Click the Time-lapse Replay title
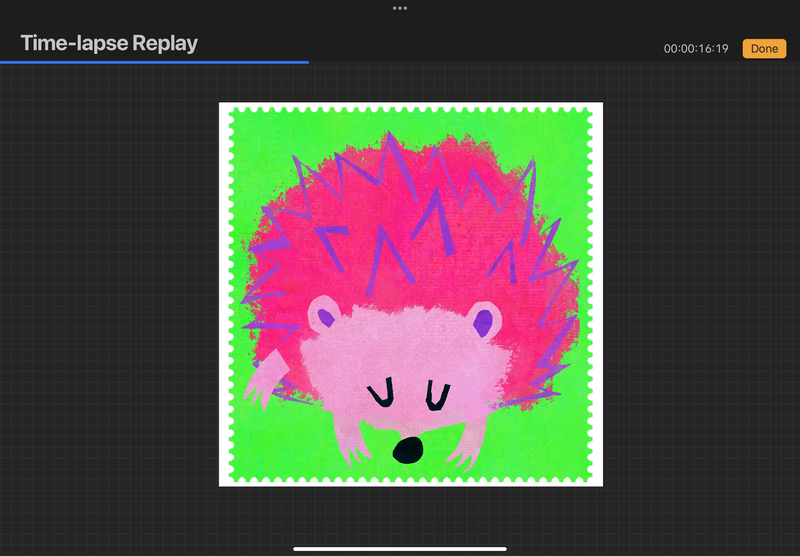This screenshot has height=556, width=800. click(x=109, y=43)
